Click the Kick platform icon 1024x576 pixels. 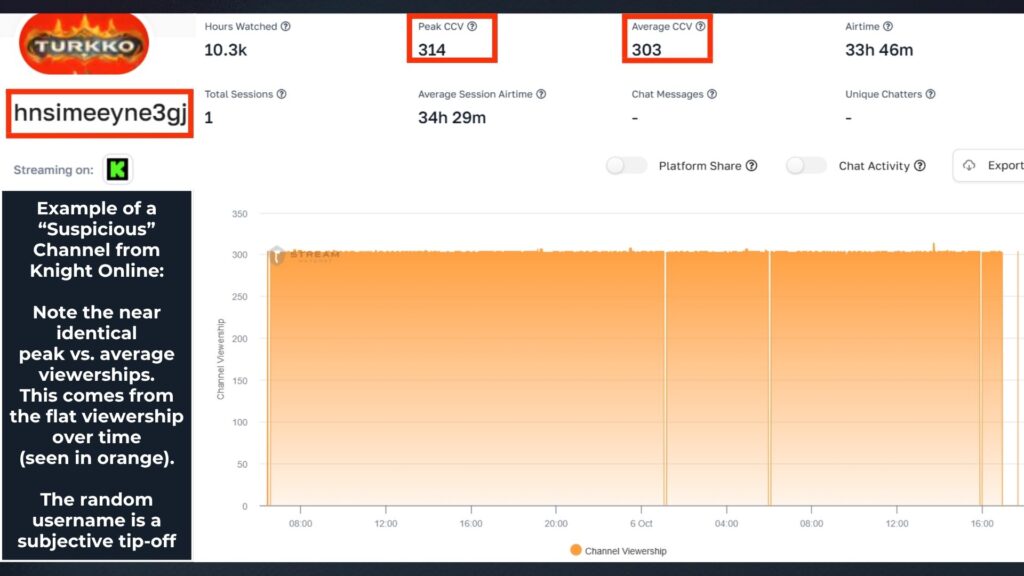(x=117, y=169)
